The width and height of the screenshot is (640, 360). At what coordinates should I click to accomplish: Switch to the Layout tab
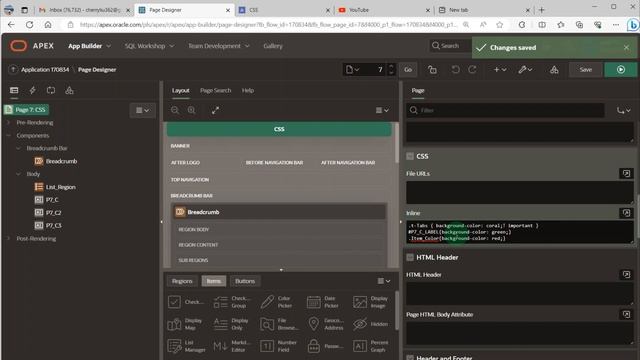click(x=180, y=91)
